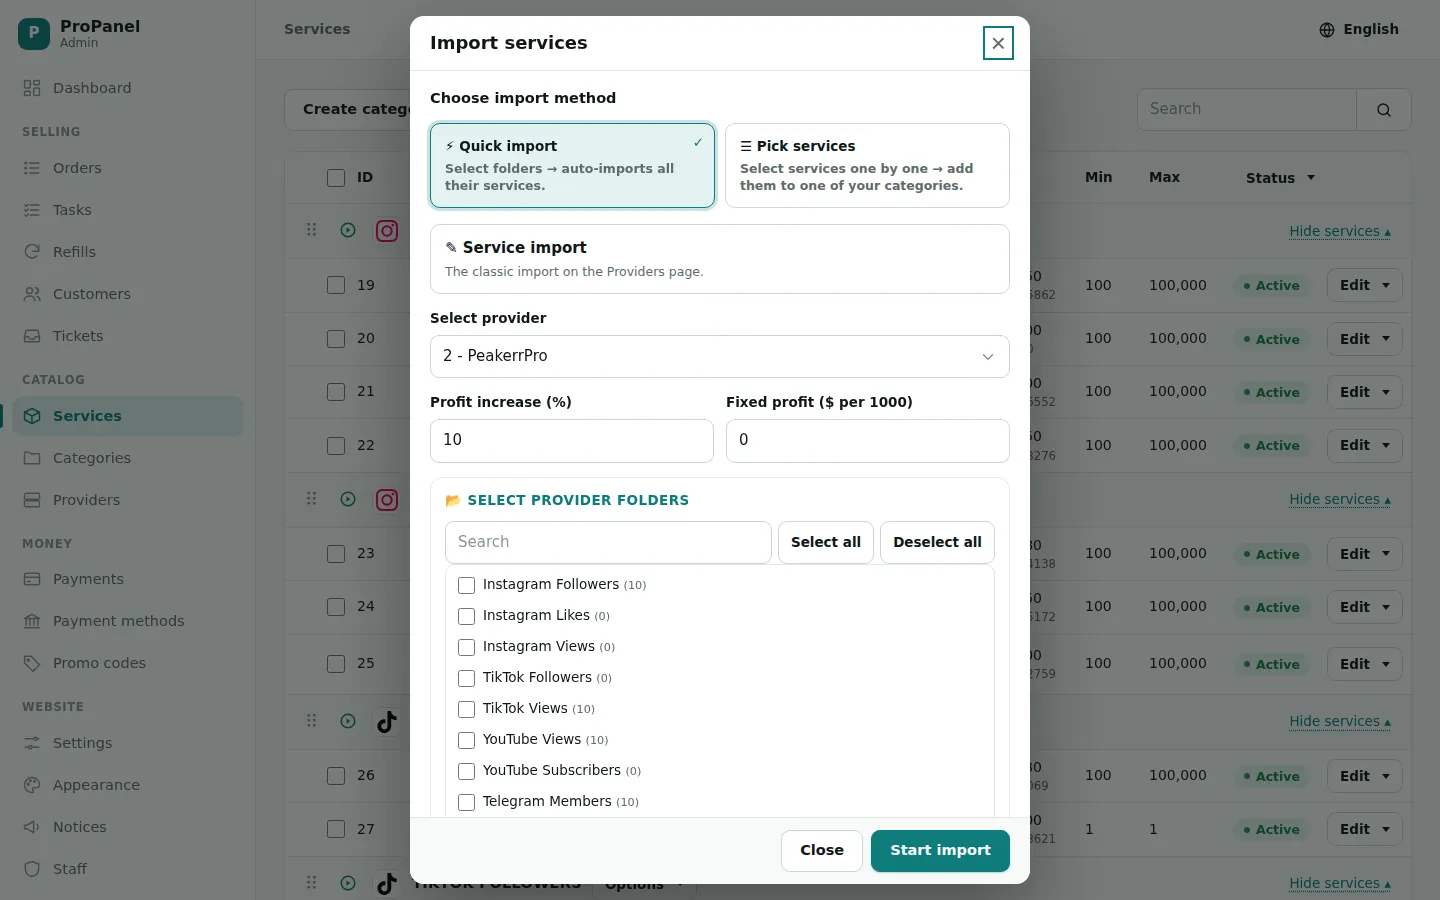Open Edit dropdown for service 26
1440x900 pixels.
1364,776
